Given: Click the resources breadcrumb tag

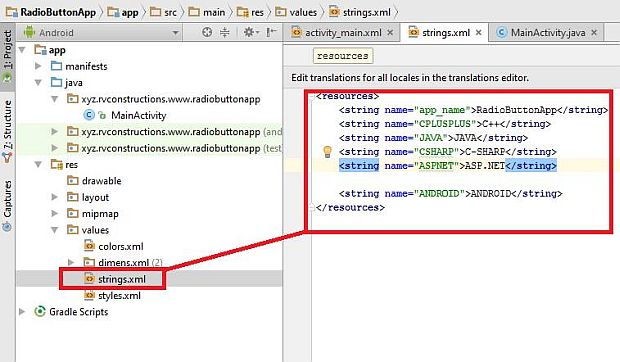Looking at the screenshot, I should [x=342, y=56].
